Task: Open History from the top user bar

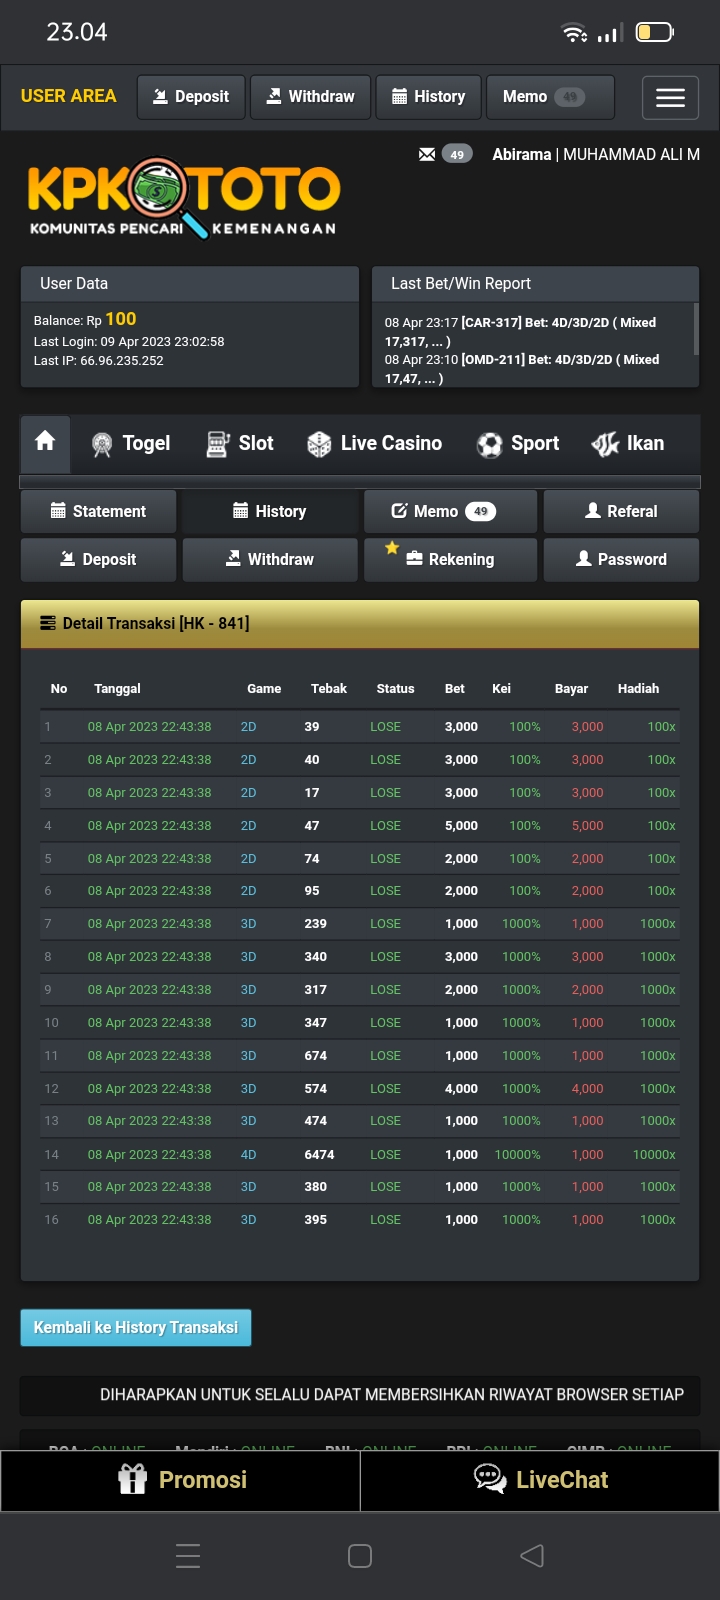Action: pos(428,97)
